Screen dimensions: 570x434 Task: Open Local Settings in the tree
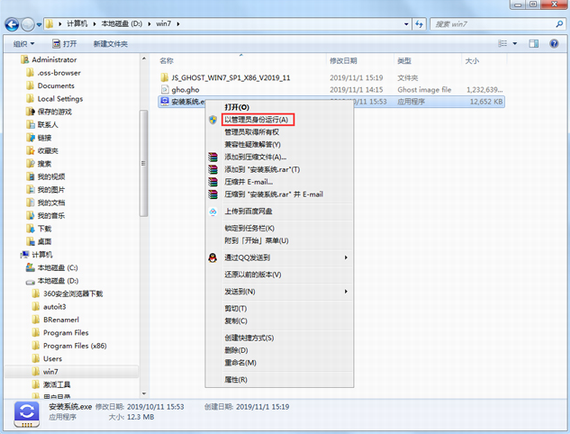[x=60, y=99]
